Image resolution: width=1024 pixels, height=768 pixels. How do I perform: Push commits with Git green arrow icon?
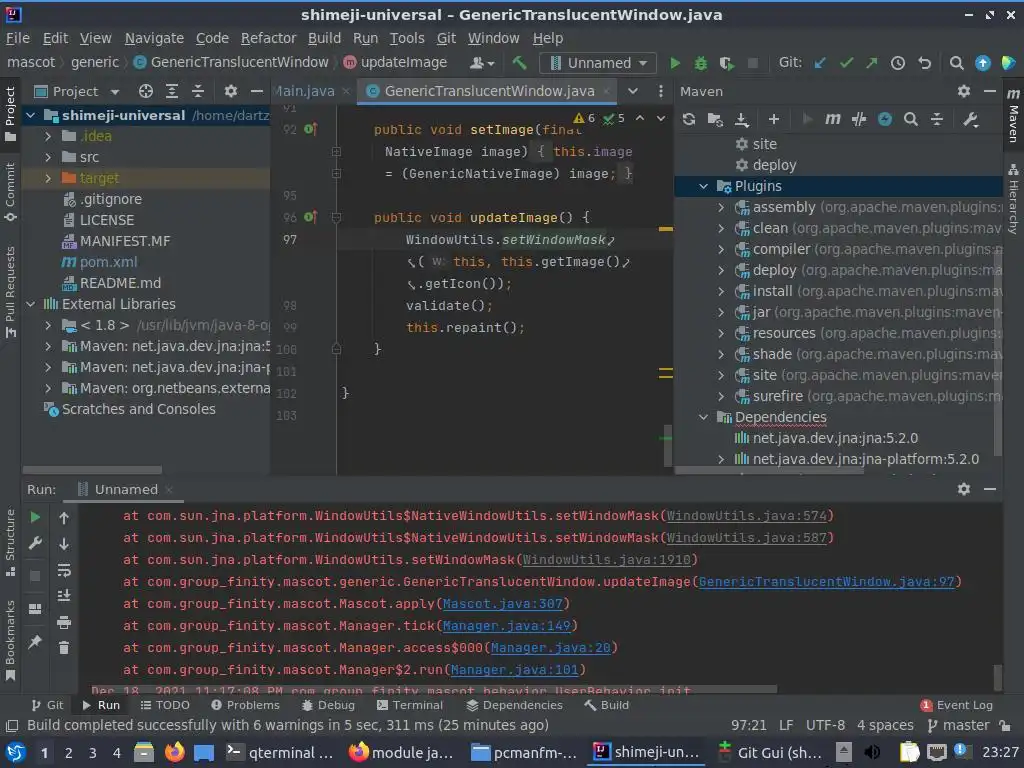(872, 63)
